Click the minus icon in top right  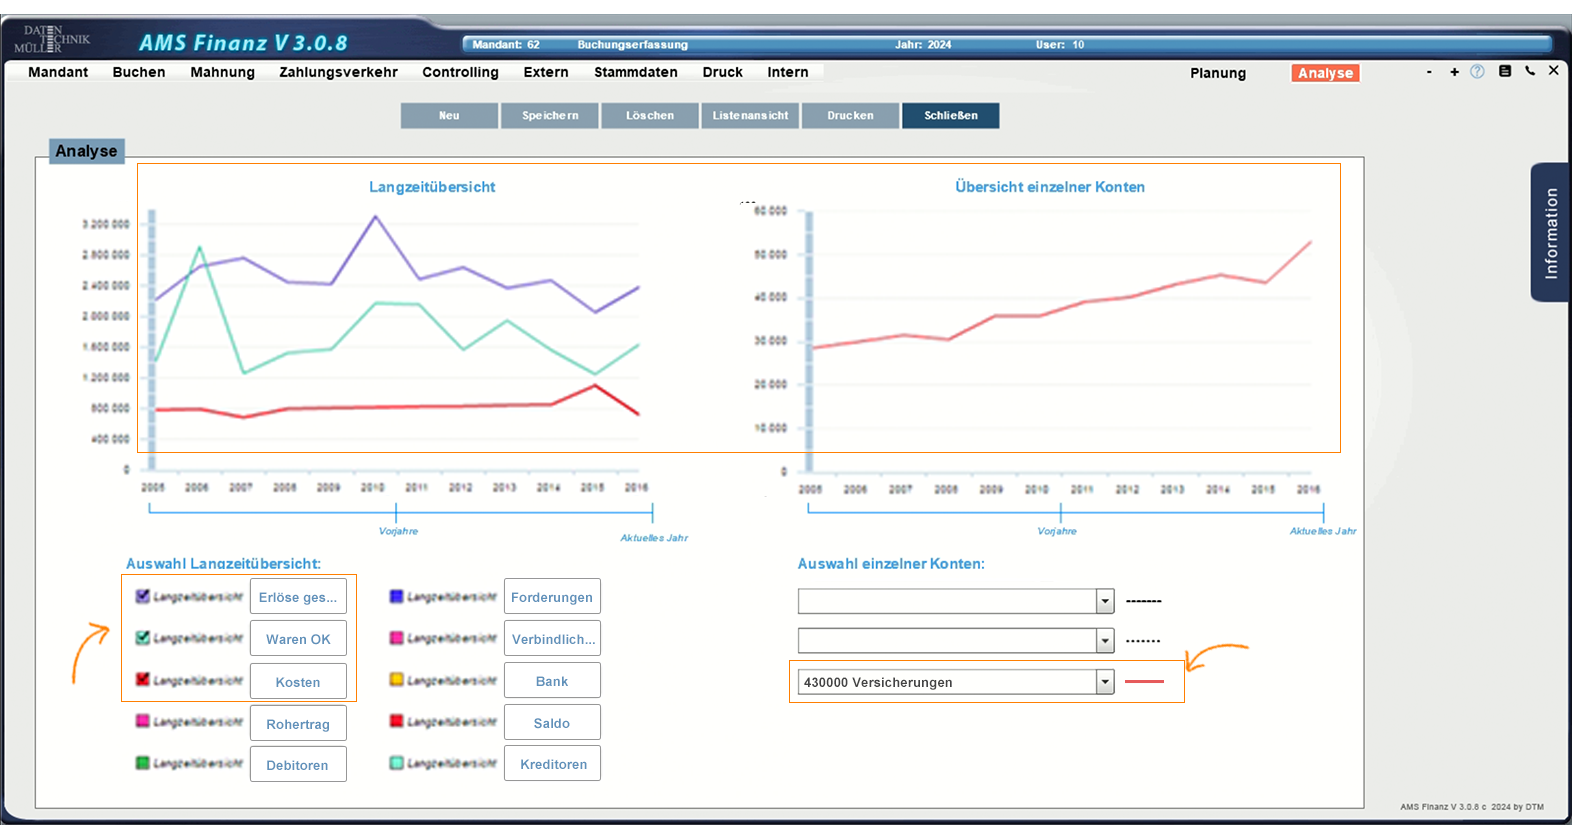click(1429, 72)
